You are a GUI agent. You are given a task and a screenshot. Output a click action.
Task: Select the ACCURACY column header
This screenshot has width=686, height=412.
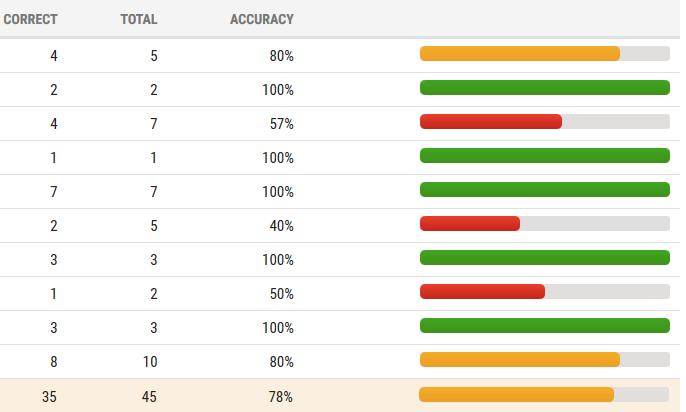262,19
